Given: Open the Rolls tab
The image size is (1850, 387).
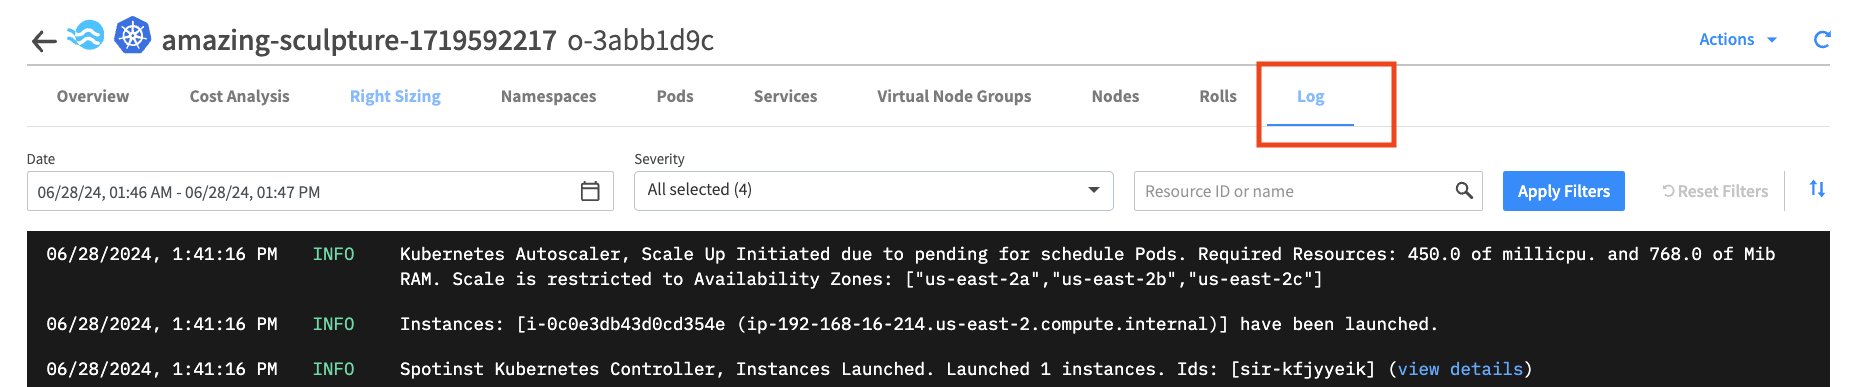Looking at the screenshot, I should 1218,96.
